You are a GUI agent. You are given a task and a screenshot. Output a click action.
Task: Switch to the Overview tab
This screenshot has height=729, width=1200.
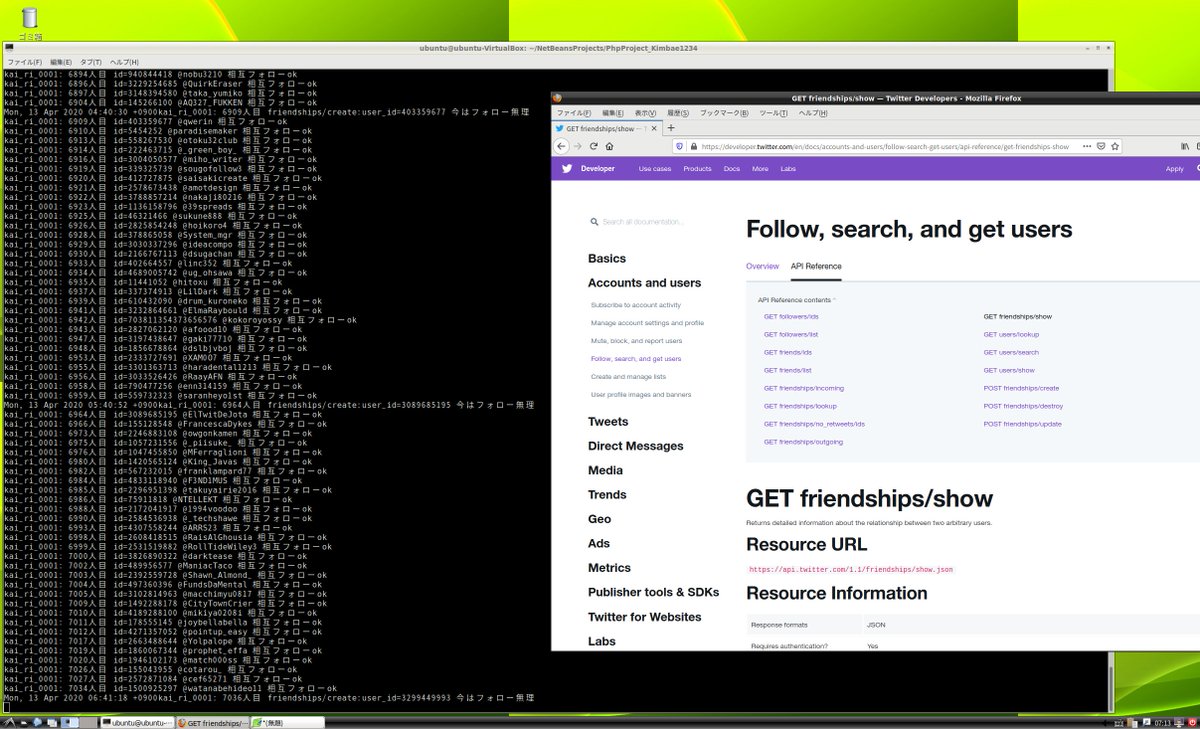point(762,266)
